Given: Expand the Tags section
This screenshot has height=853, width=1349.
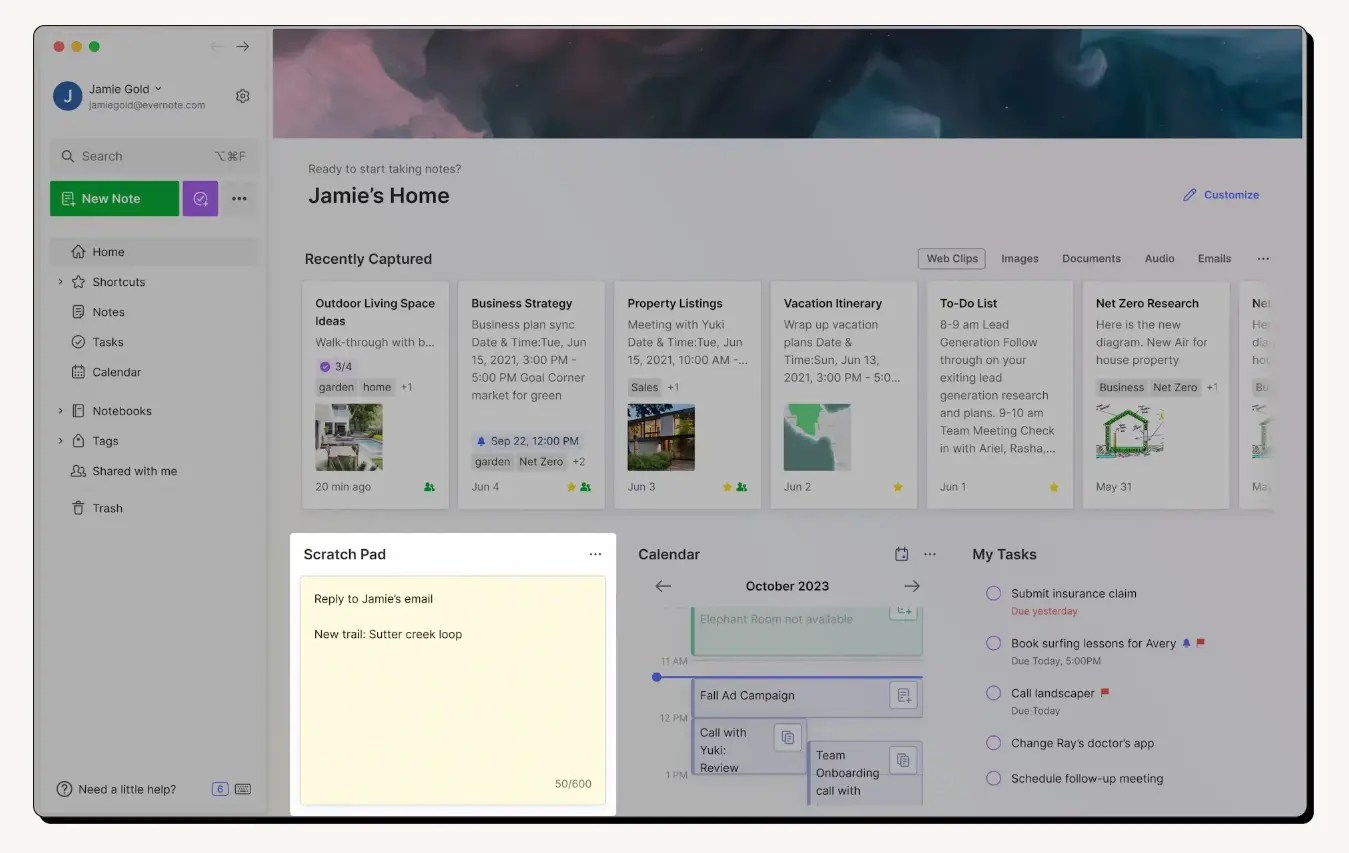Looking at the screenshot, I should point(60,440).
